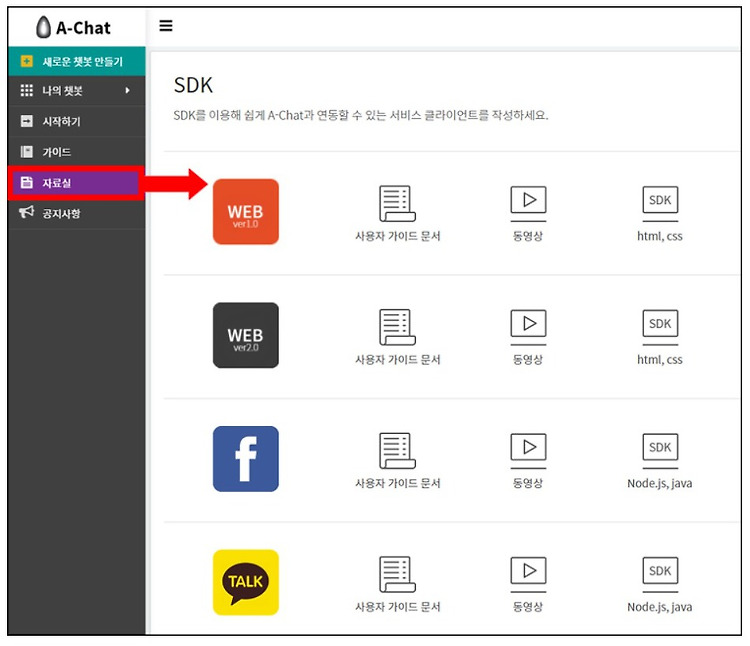750x646 pixels.
Task: Click the SDK description sentence
Action: (361, 115)
